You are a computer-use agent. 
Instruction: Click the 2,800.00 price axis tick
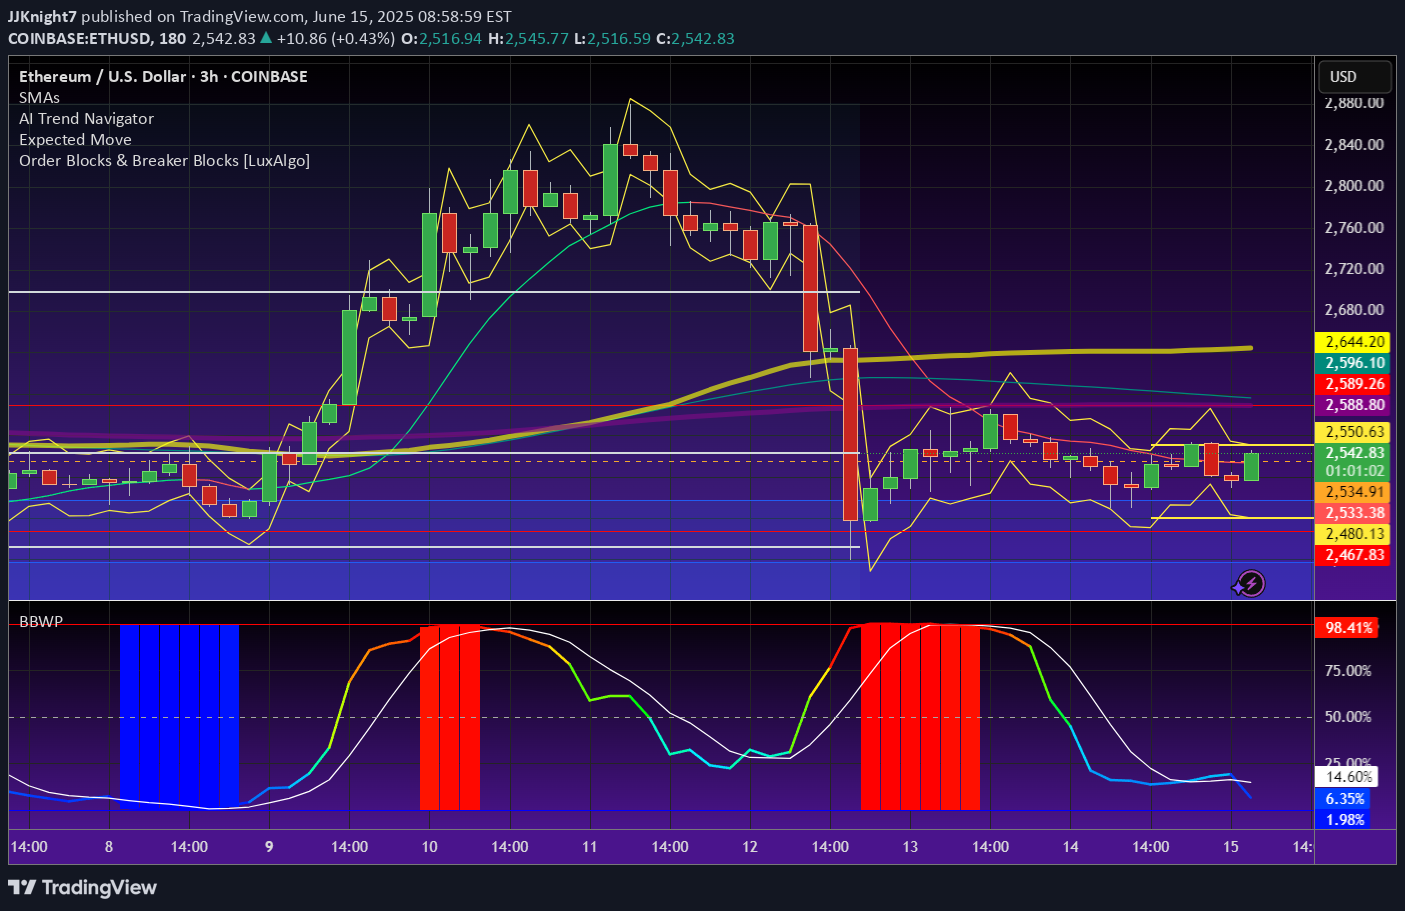pyautogui.click(x=1354, y=186)
